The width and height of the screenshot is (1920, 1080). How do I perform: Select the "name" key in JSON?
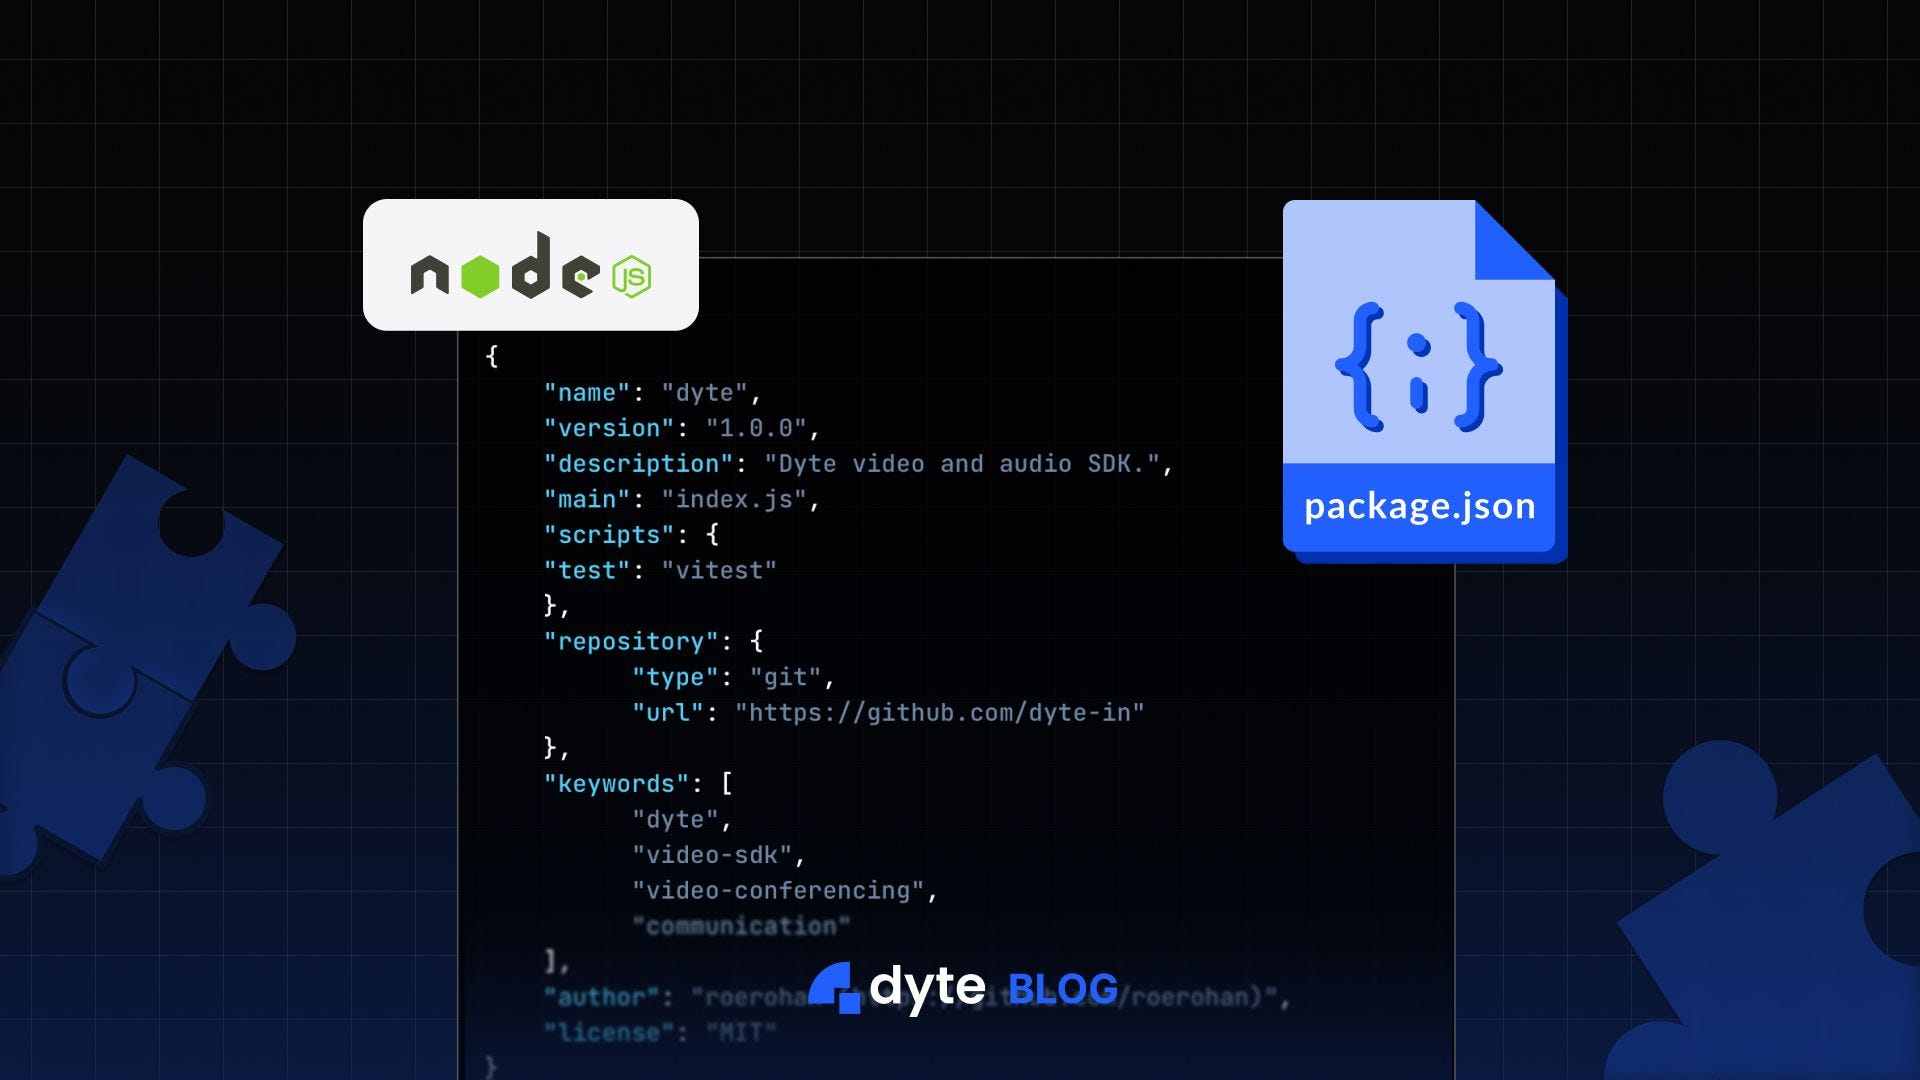[587, 393]
